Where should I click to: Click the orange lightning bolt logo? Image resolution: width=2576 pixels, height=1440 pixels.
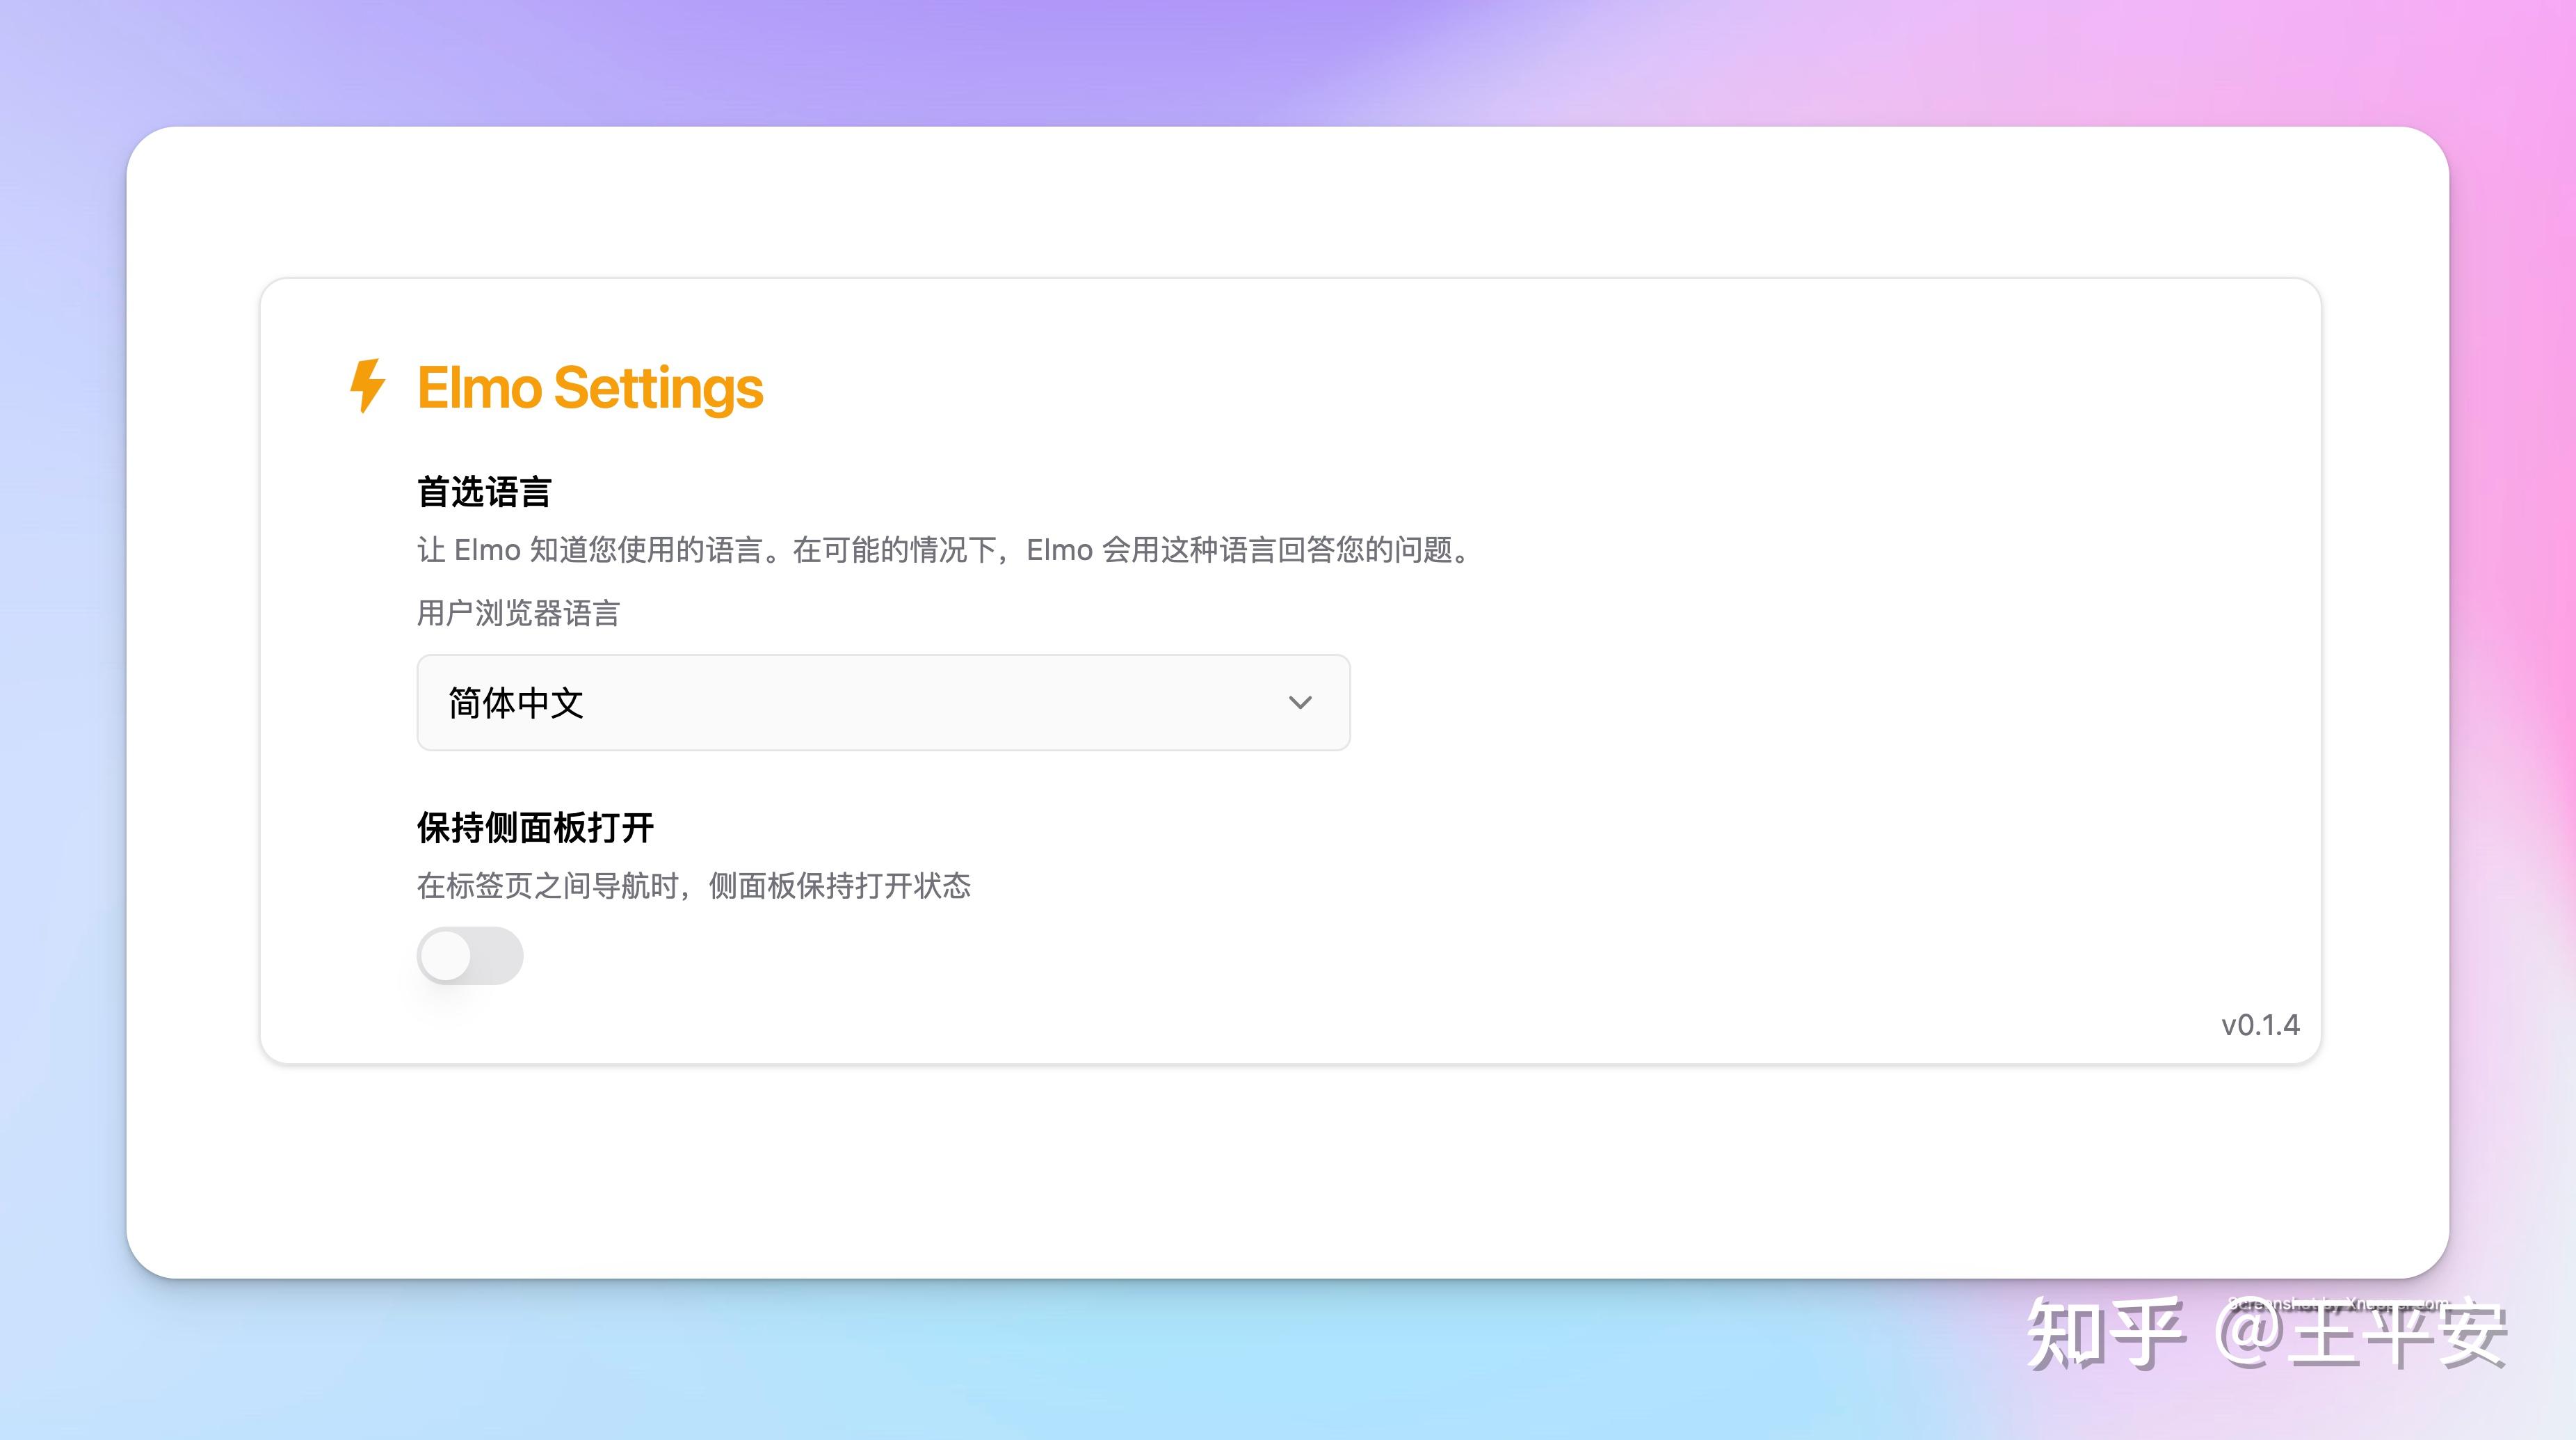pos(367,386)
